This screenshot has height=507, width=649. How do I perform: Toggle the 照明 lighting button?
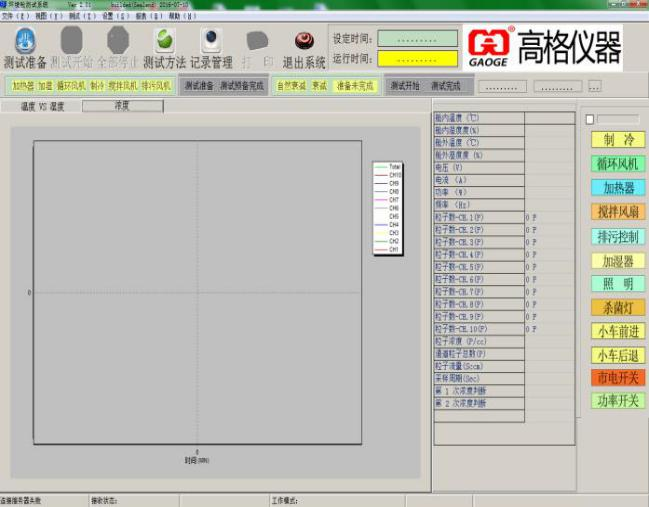618,284
